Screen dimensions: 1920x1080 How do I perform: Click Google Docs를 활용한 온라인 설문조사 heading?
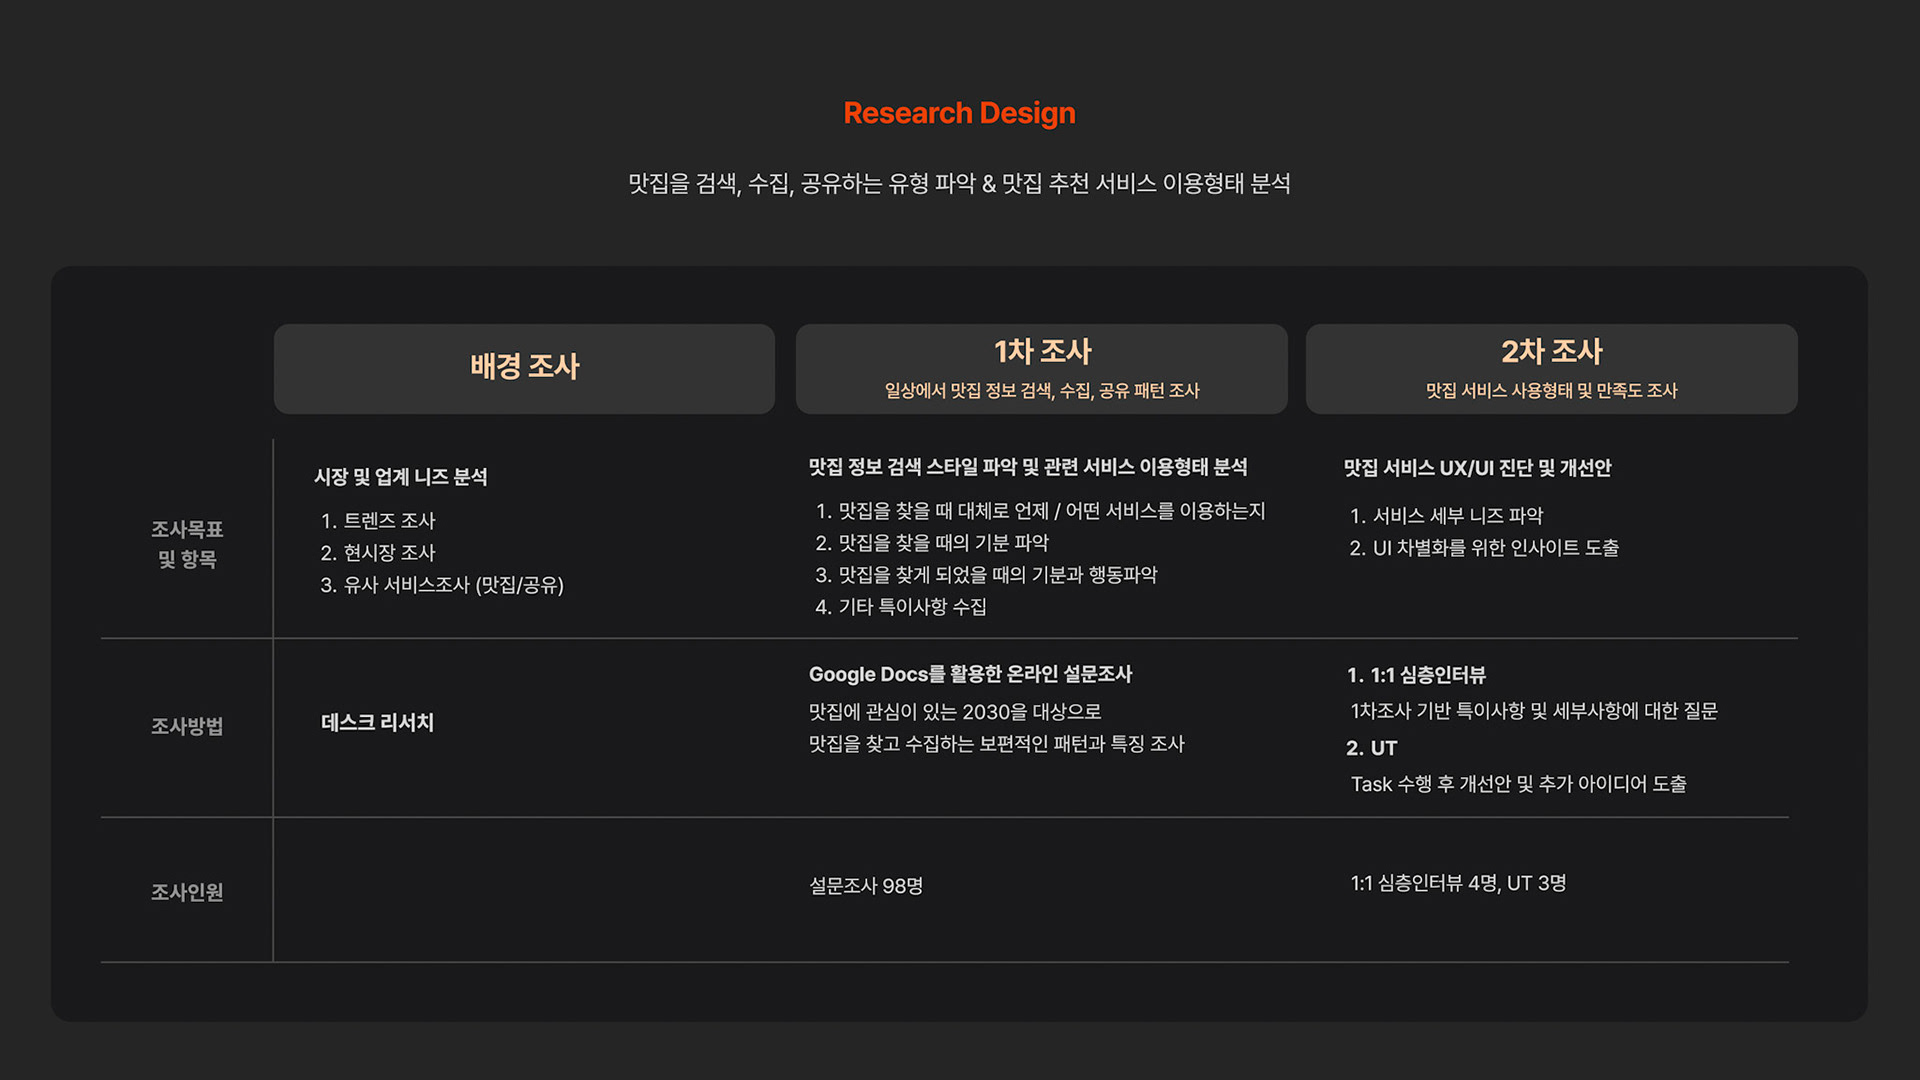point(970,674)
